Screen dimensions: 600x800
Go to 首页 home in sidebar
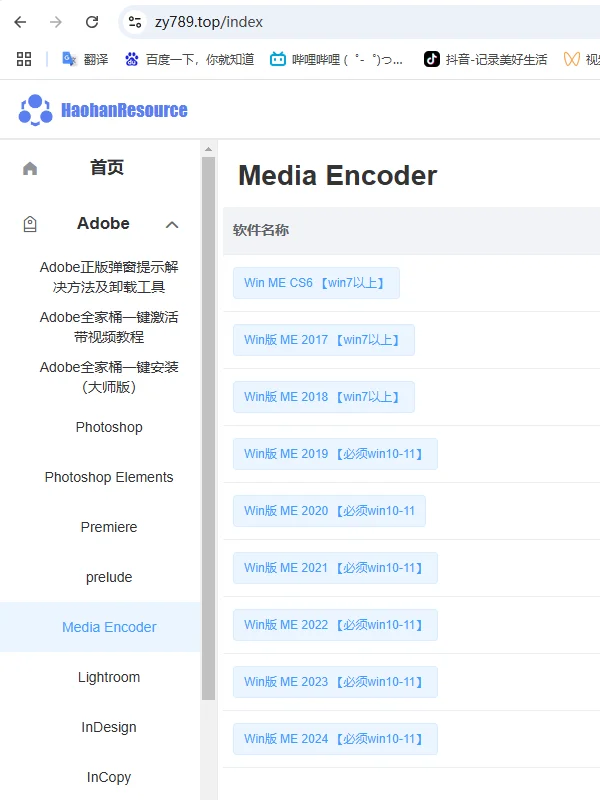(107, 168)
